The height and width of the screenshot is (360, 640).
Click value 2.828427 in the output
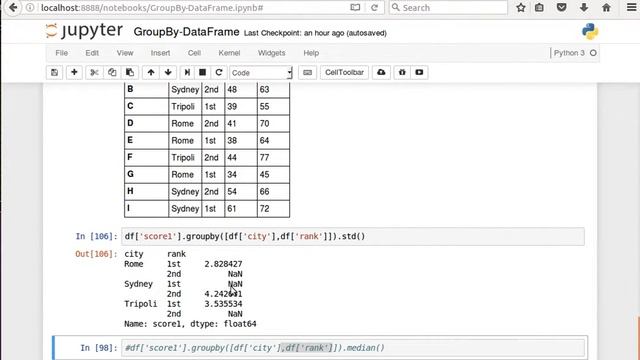(x=223, y=264)
